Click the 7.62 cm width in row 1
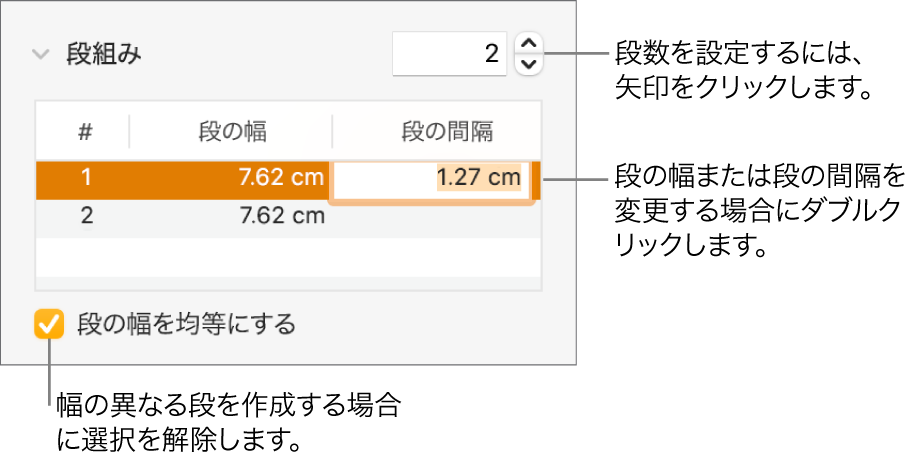Image resolution: width=916 pixels, height=462 pixels. point(282,179)
